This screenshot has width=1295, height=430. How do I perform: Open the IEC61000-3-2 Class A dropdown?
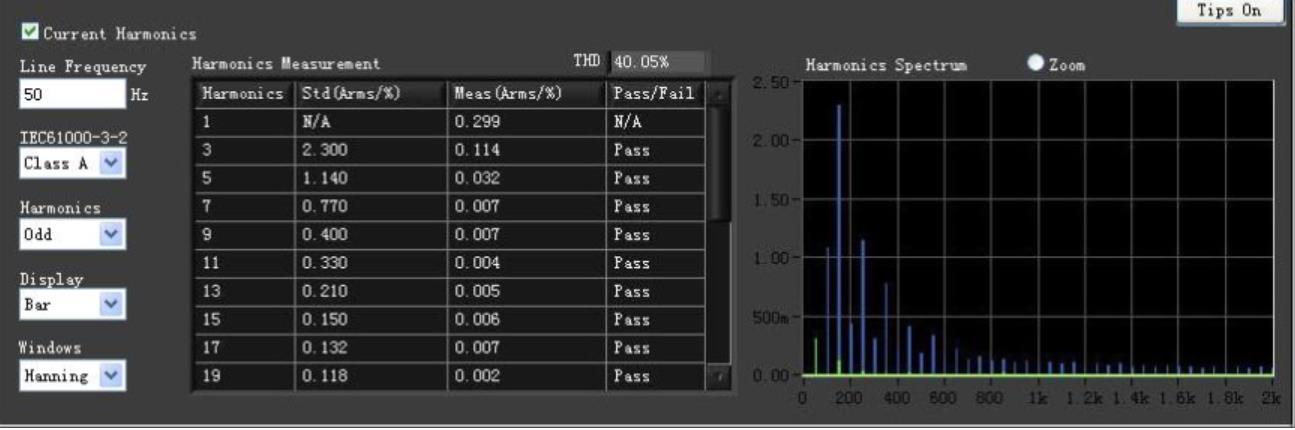72,164
